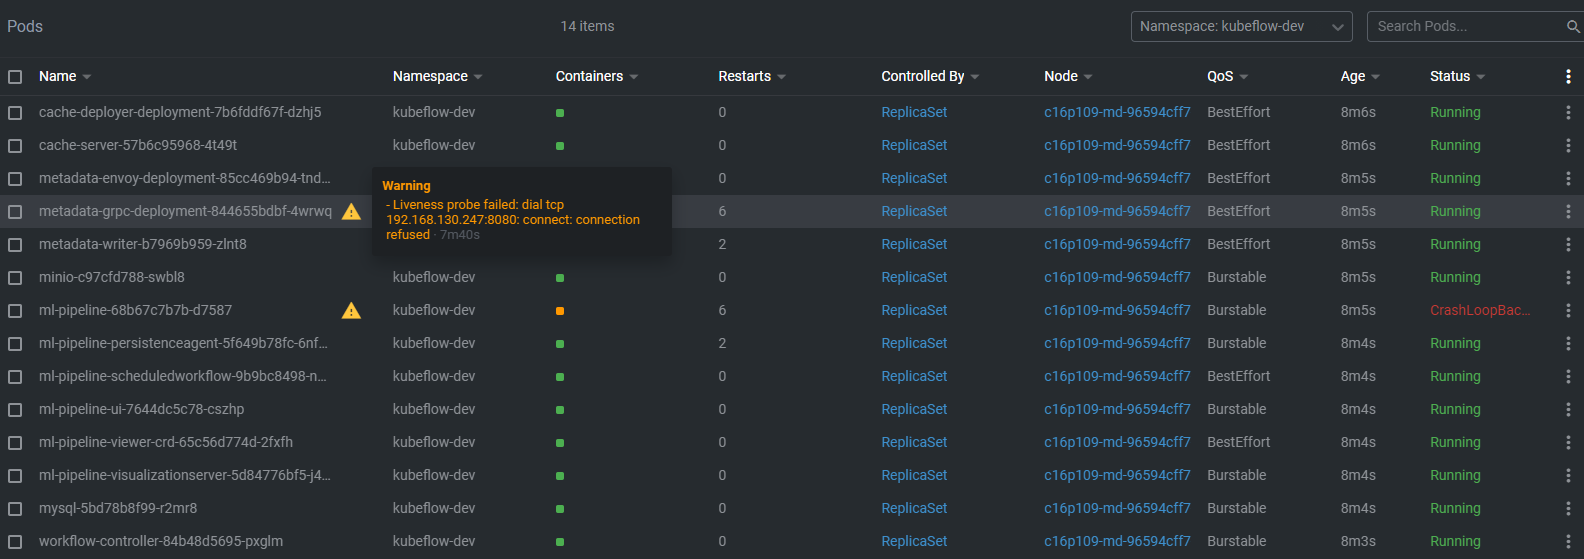
Task: Open kebab menu for cache-server row
Action: 1568,146
